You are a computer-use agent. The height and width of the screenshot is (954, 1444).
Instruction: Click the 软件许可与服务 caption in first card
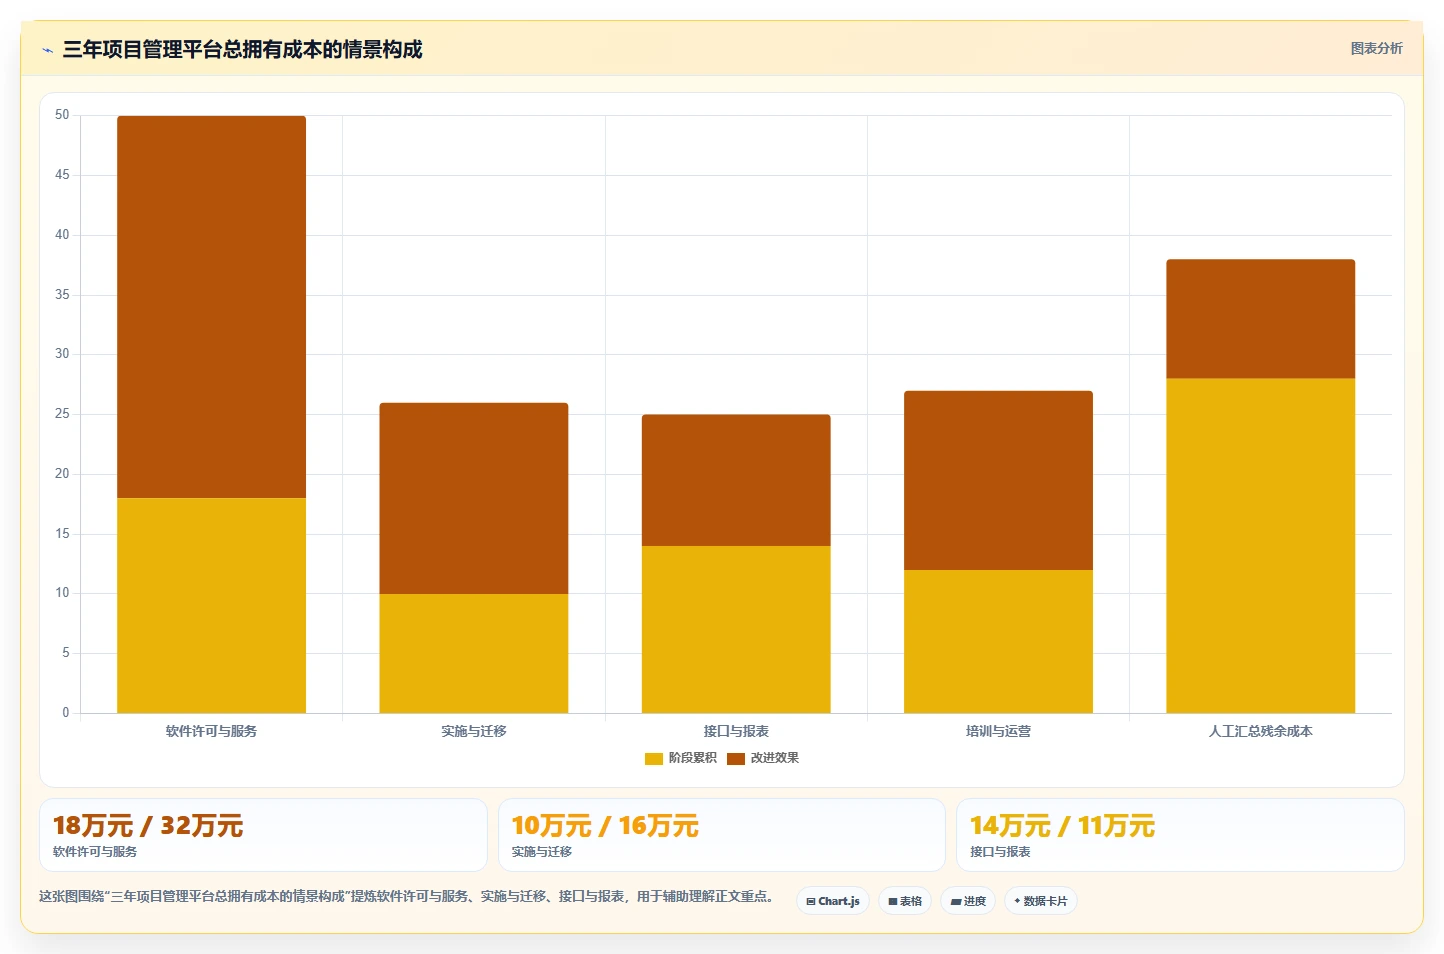tap(95, 852)
